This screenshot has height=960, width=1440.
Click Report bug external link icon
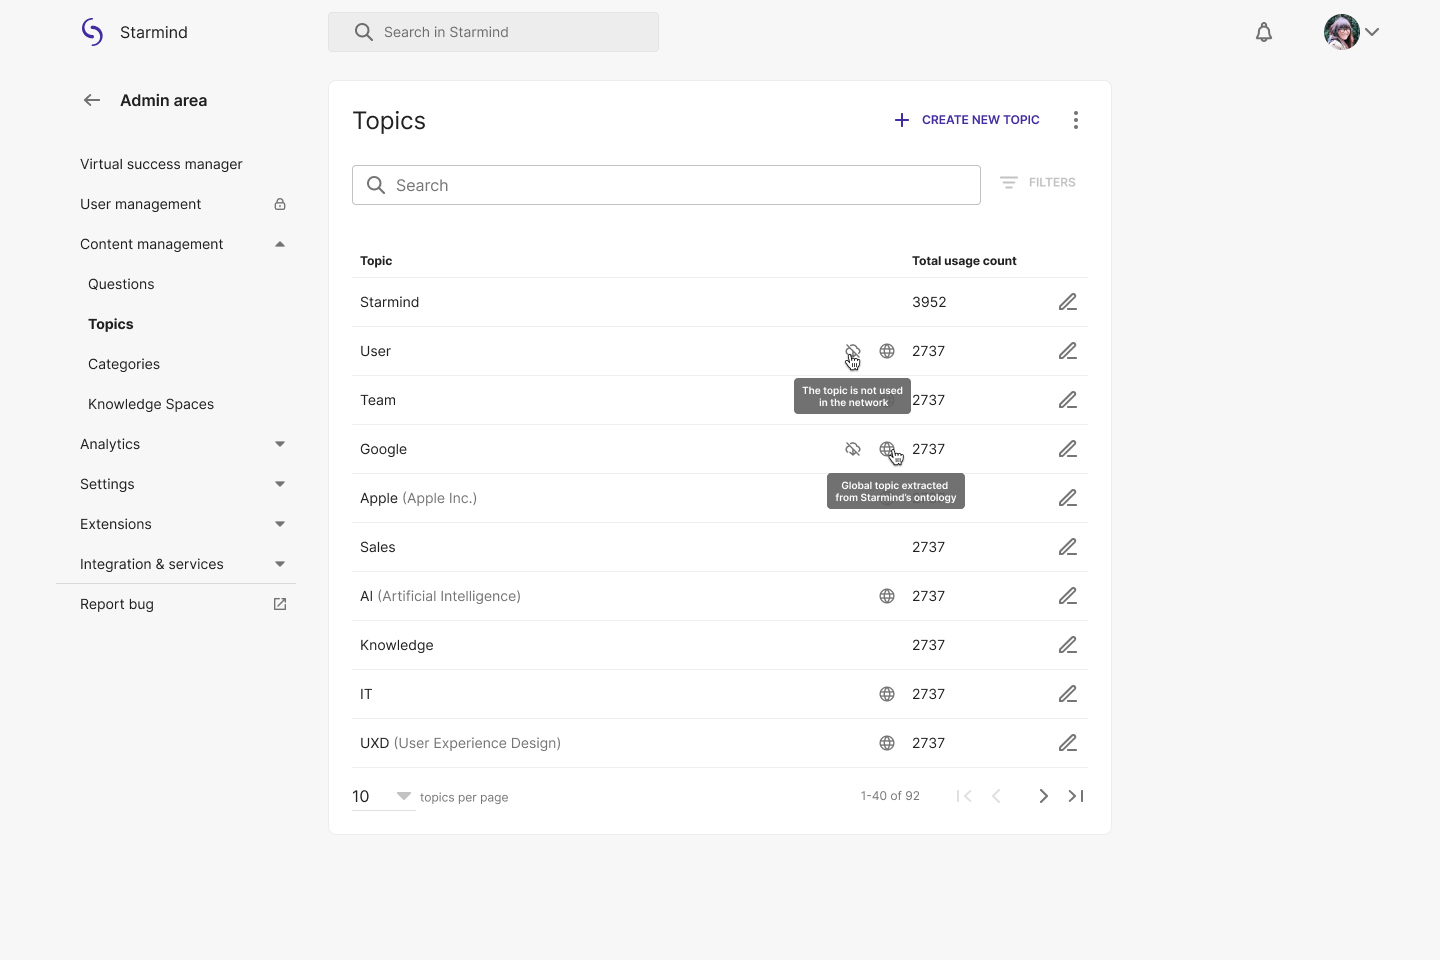click(280, 604)
